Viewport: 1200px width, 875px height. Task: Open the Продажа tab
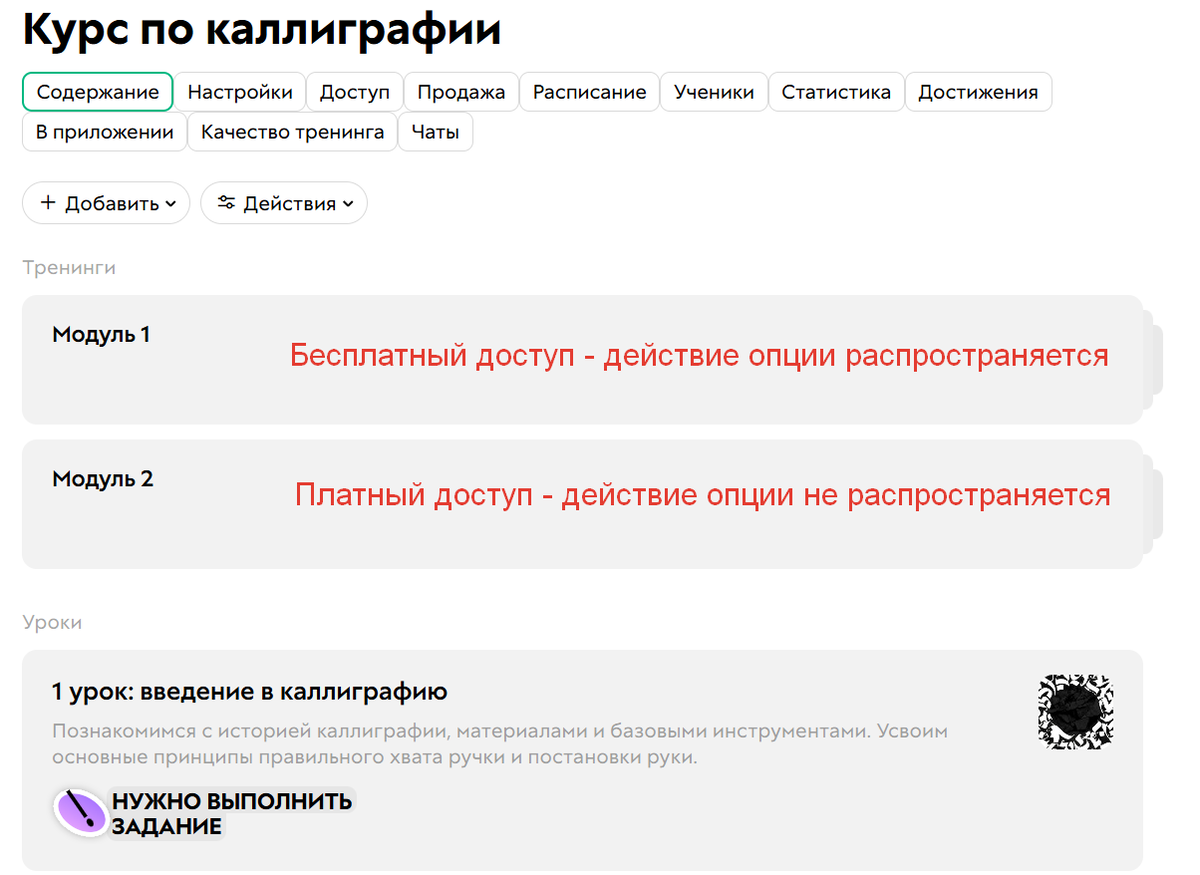point(460,91)
